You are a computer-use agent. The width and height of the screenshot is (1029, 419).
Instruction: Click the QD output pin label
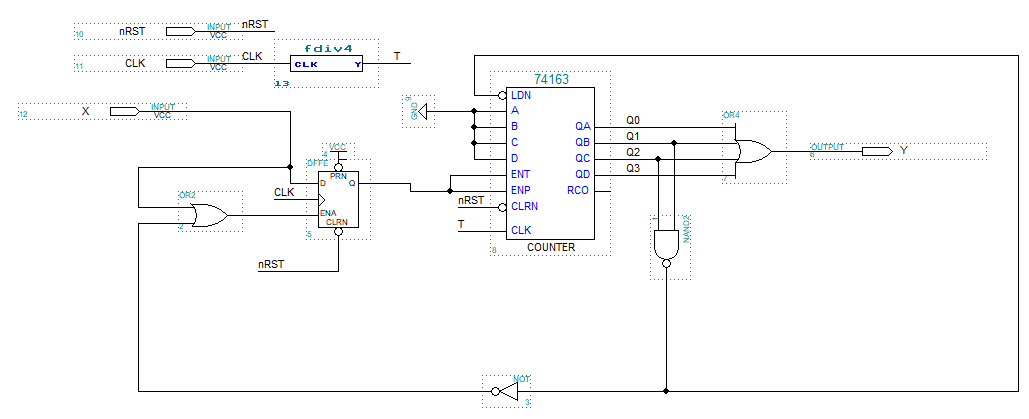coord(583,175)
